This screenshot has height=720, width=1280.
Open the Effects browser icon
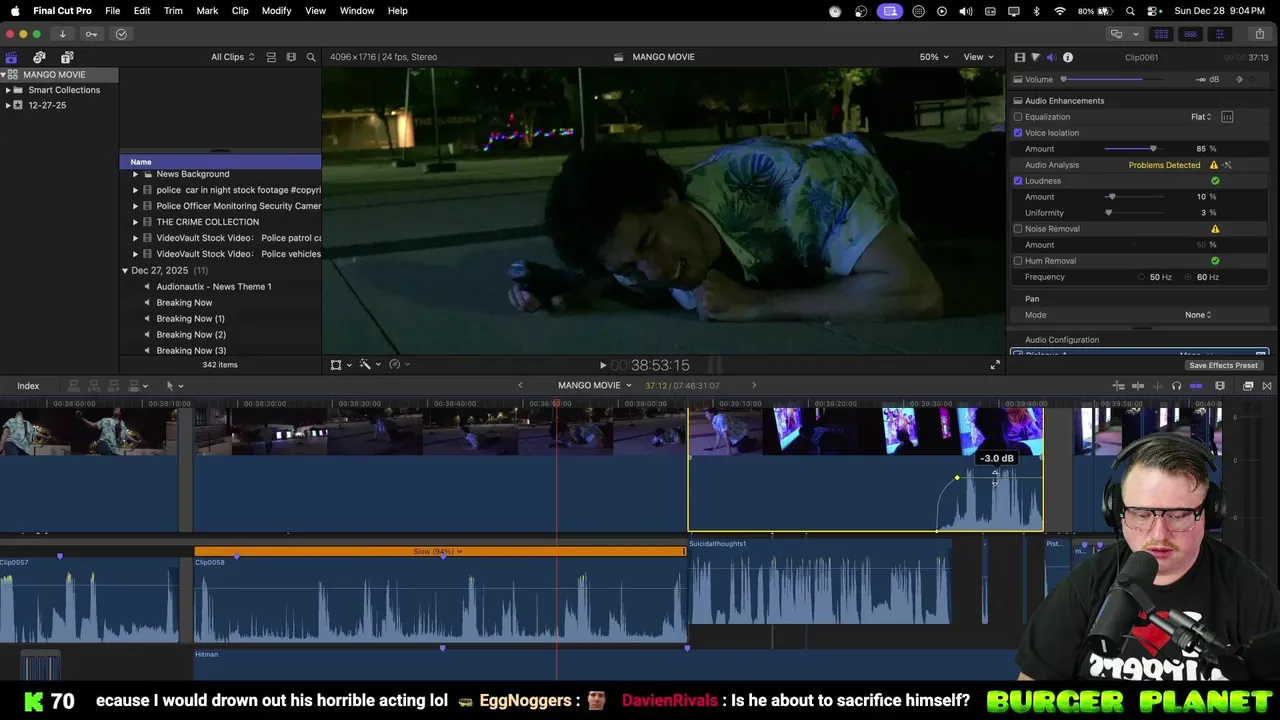tap(1248, 386)
